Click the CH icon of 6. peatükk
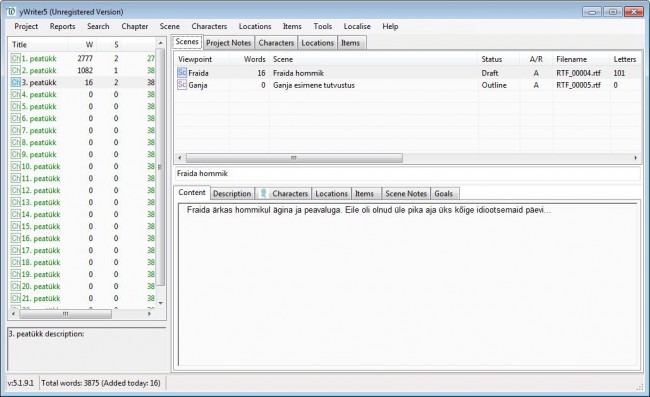This screenshot has width=650, height=397. coord(15,119)
